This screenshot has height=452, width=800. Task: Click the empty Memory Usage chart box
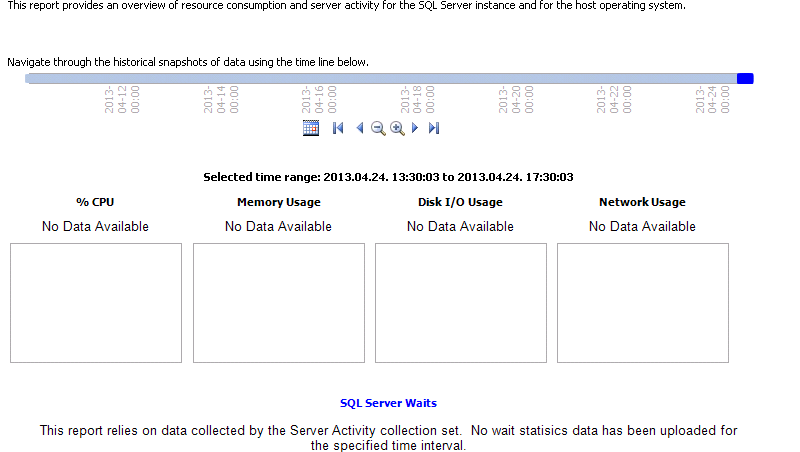pos(279,303)
